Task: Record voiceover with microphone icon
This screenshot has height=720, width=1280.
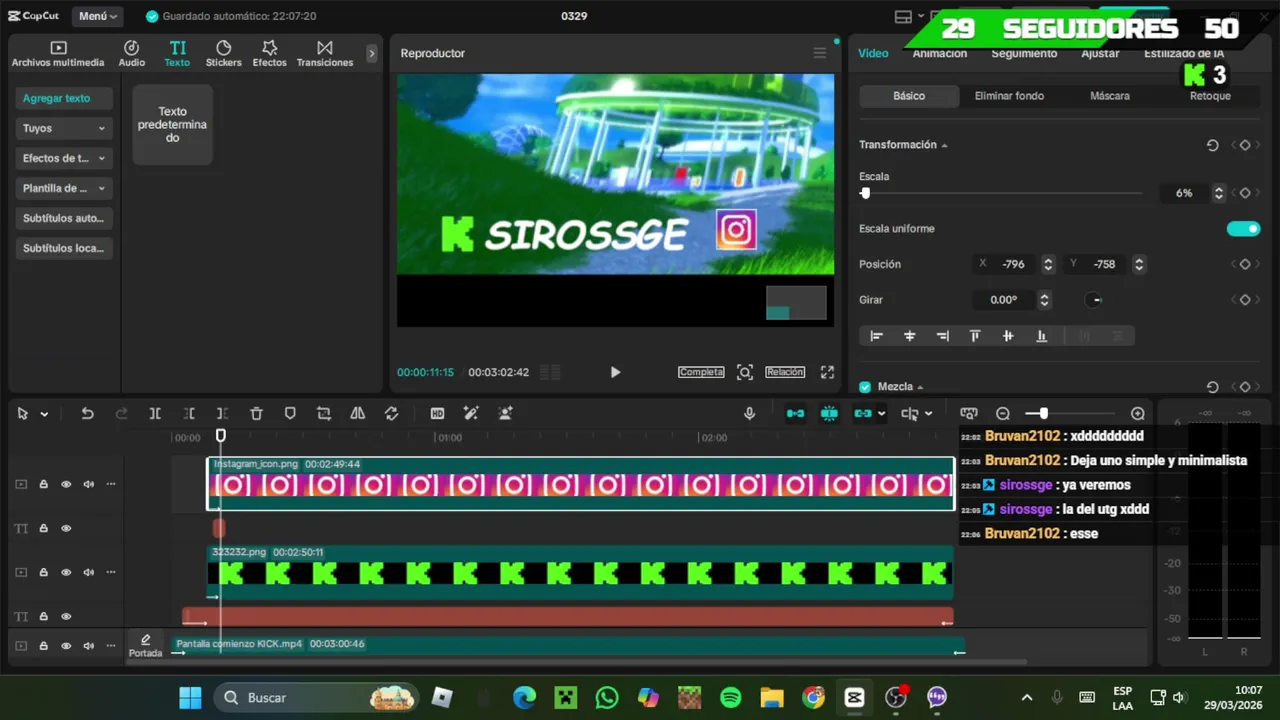Action: pos(749,413)
